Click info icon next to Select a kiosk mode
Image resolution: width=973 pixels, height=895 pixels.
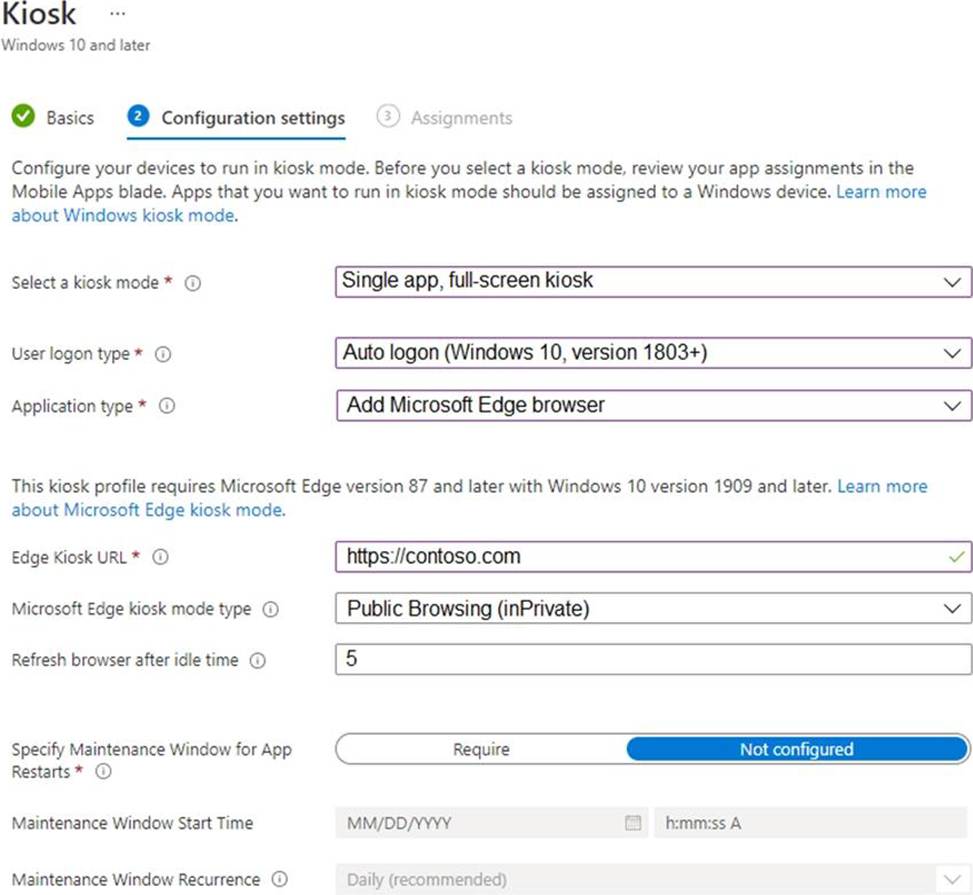pyautogui.click(x=193, y=283)
